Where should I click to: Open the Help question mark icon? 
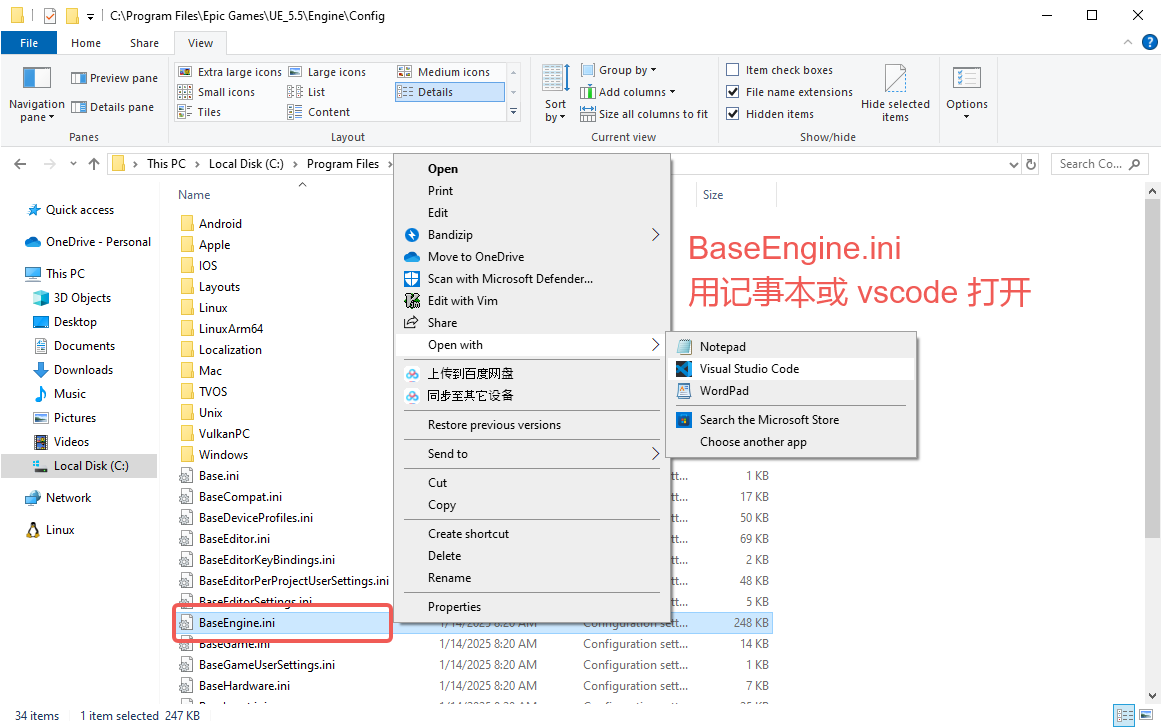pos(1149,42)
